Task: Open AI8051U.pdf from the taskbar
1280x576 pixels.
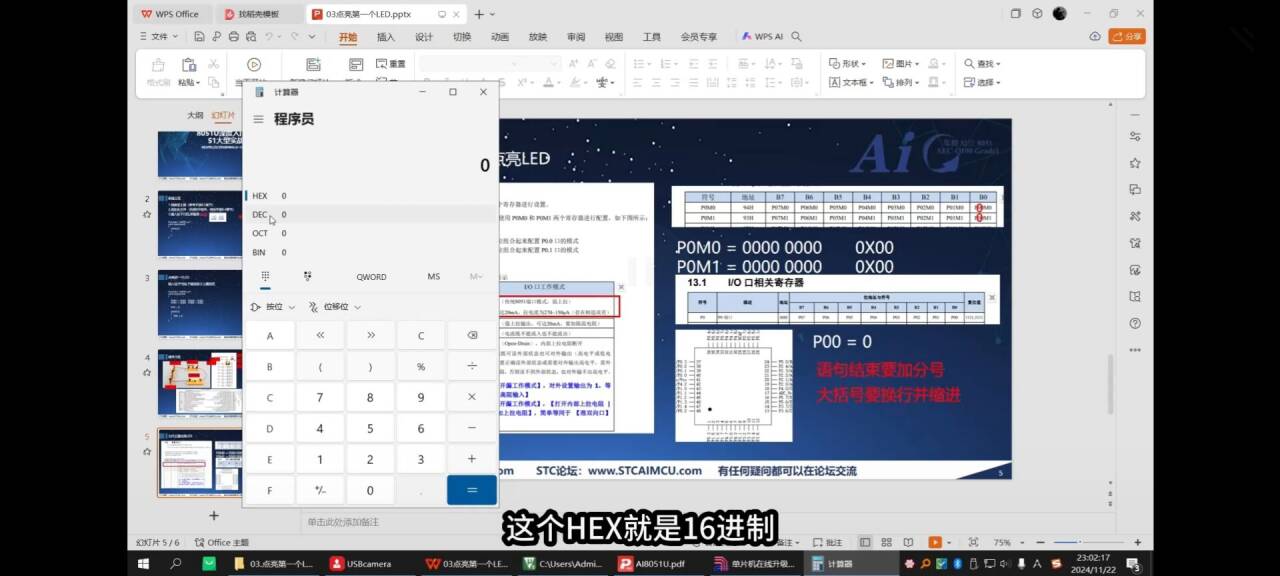Action: tap(655, 564)
